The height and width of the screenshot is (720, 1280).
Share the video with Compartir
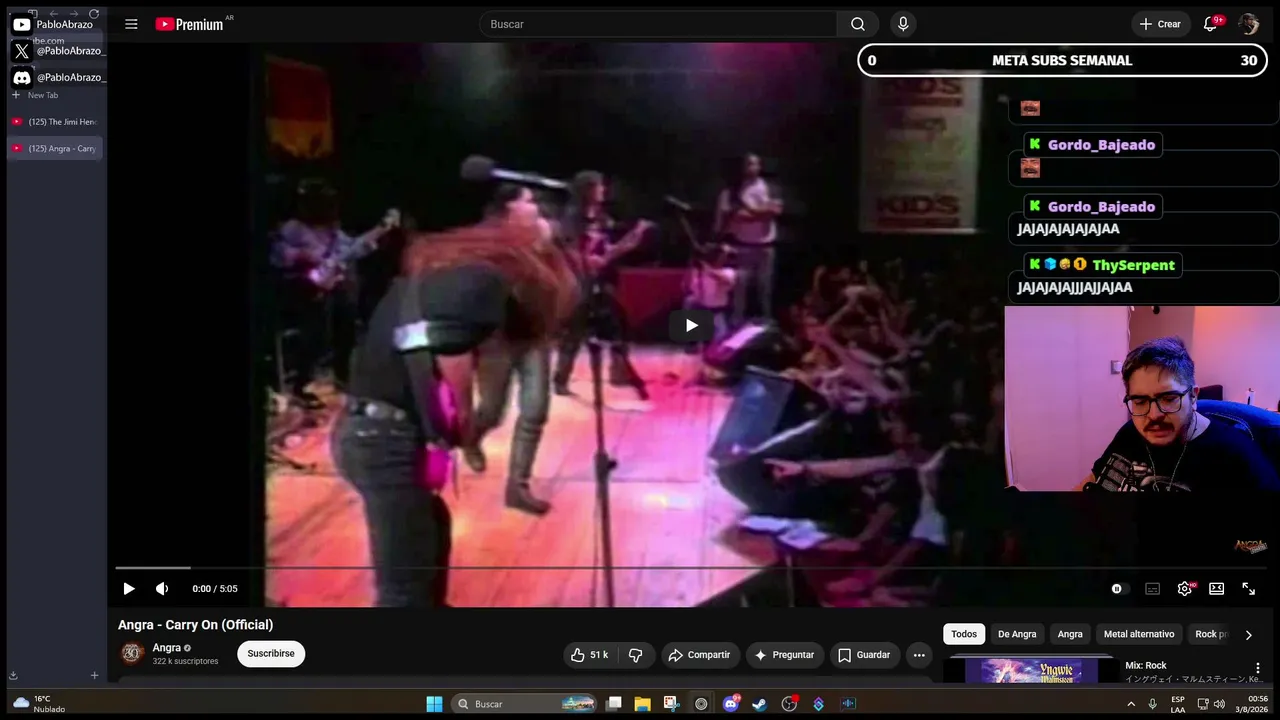coord(700,655)
